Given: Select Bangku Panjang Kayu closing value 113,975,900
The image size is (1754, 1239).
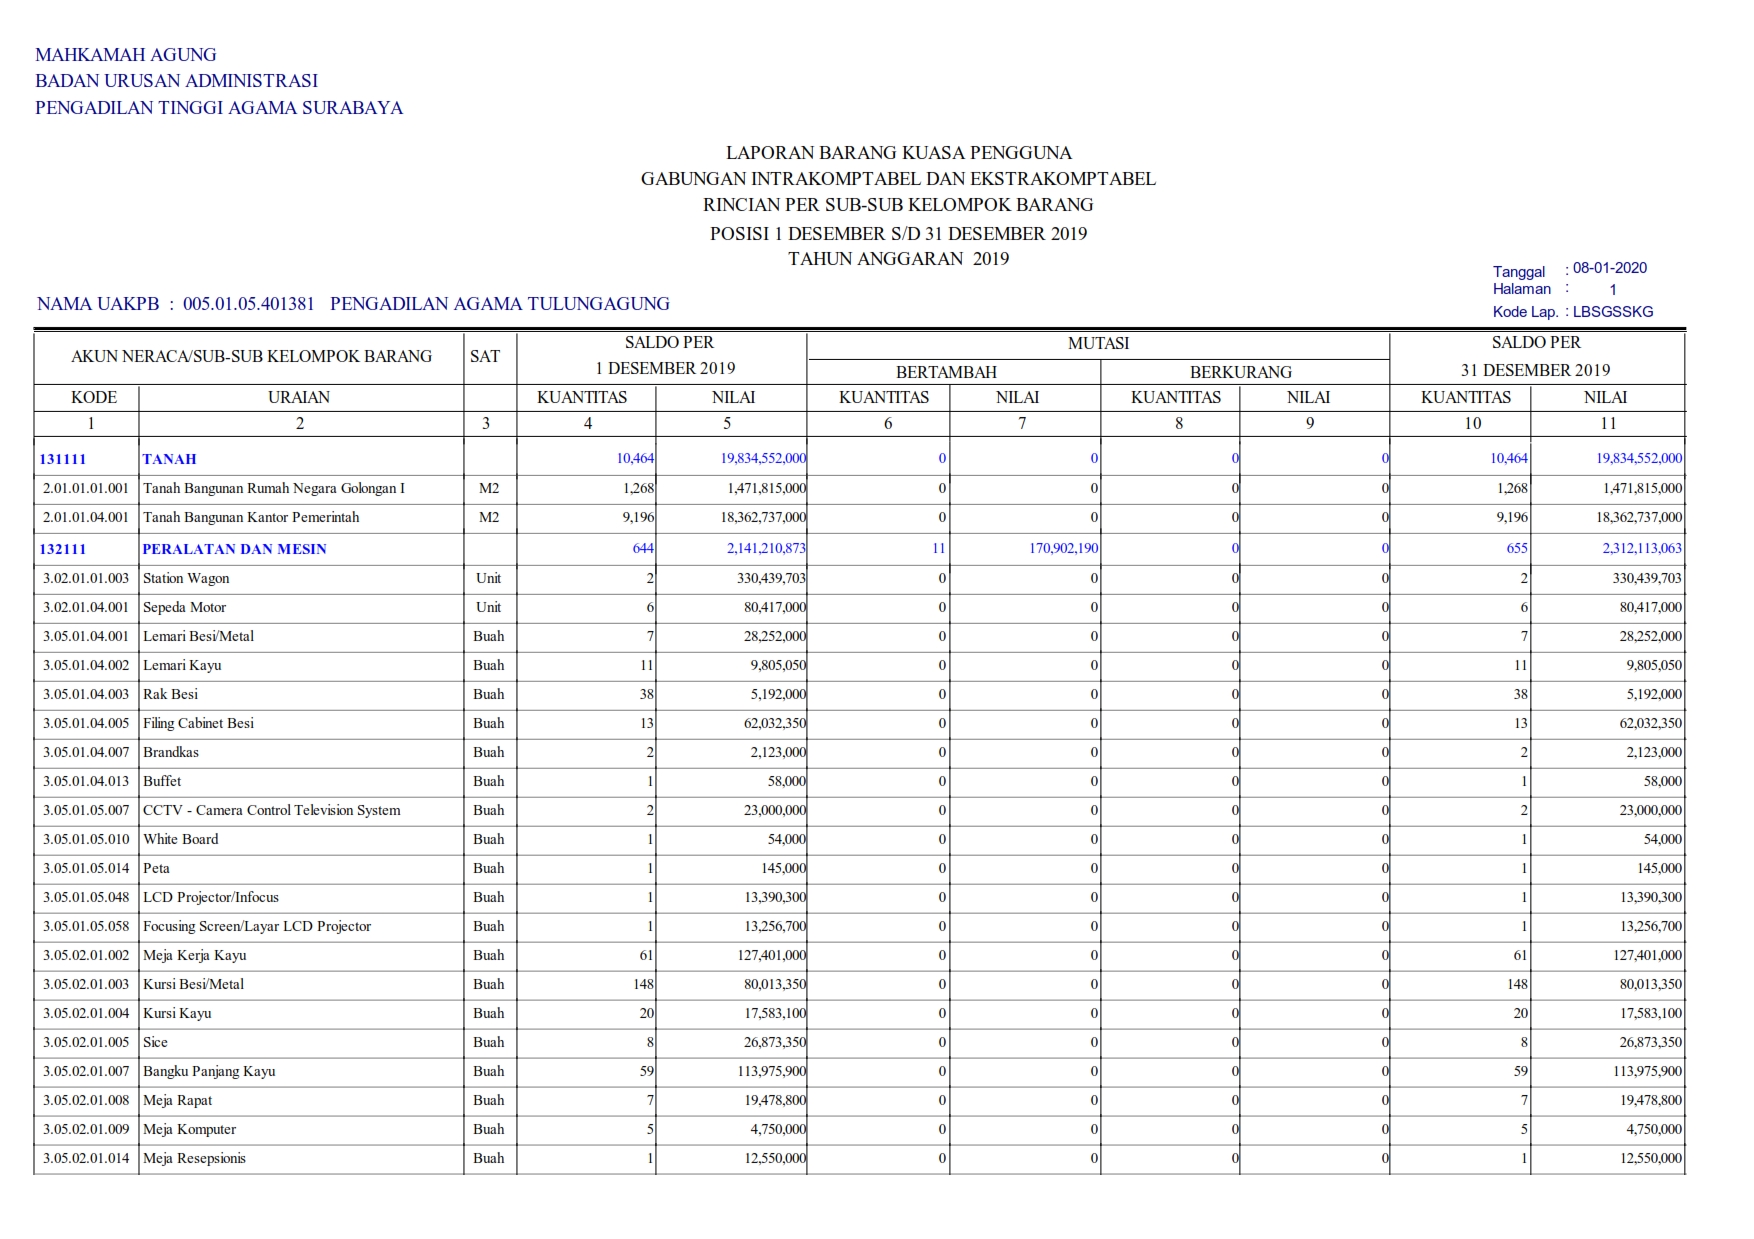Looking at the screenshot, I should [x=1648, y=1072].
